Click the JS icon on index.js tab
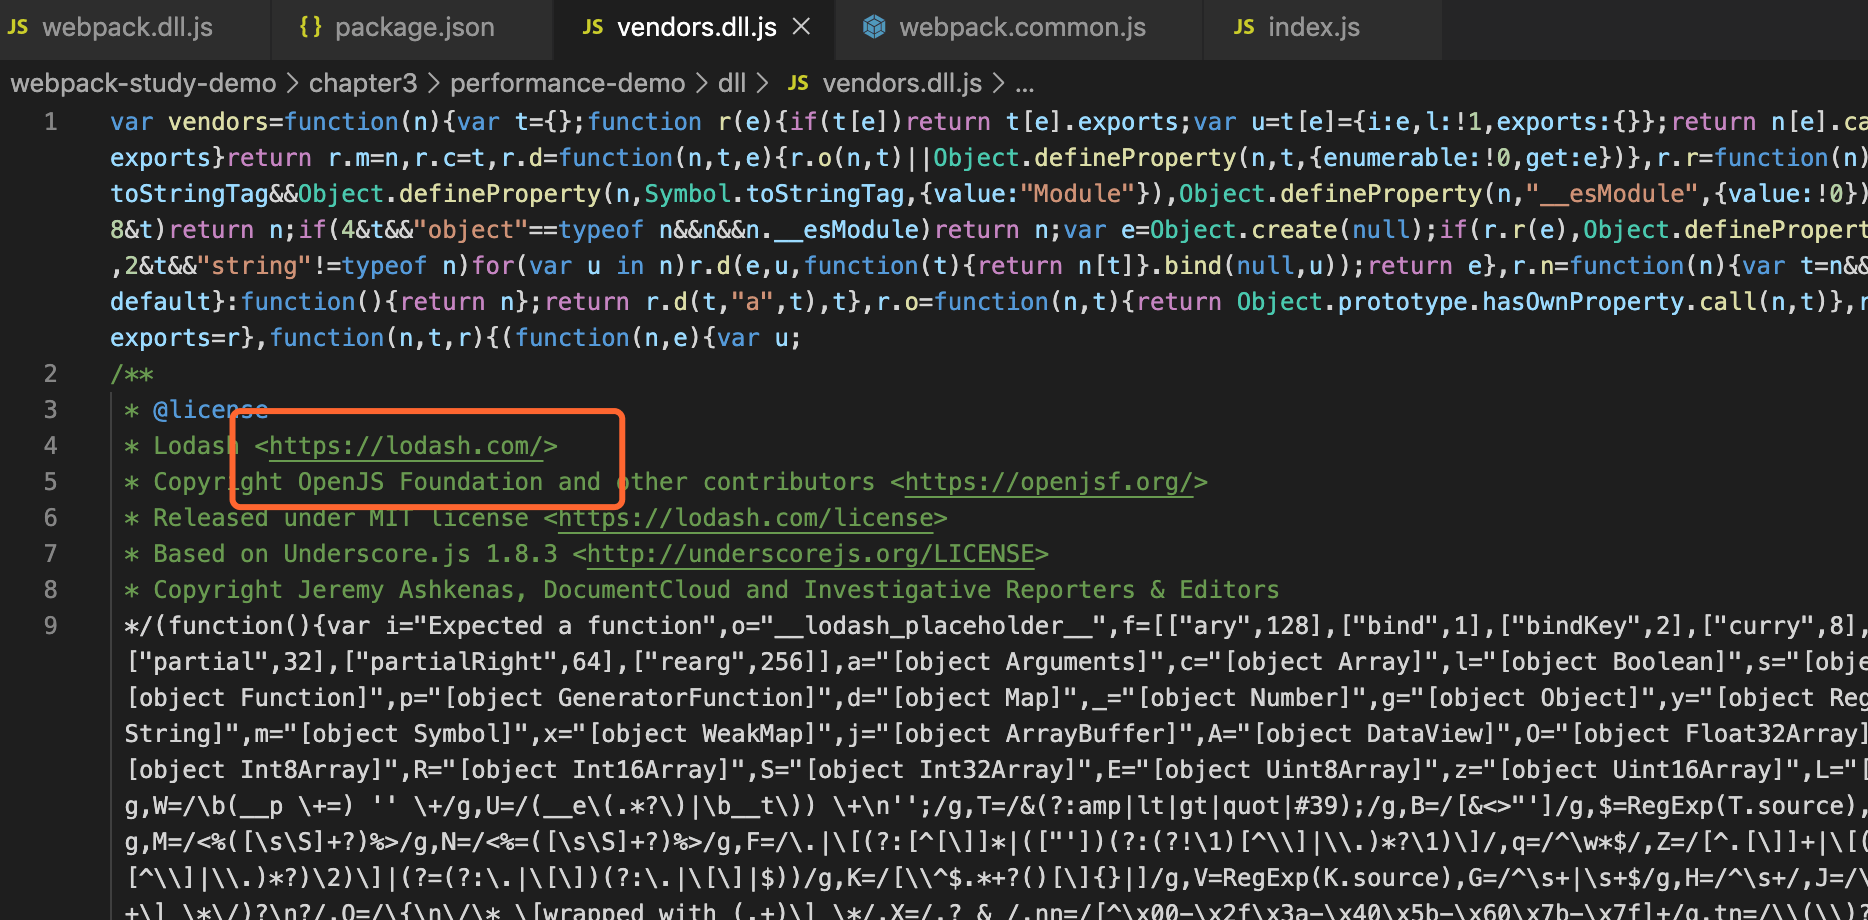This screenshot has width=1868, height=920. [x=1244, y=27]
